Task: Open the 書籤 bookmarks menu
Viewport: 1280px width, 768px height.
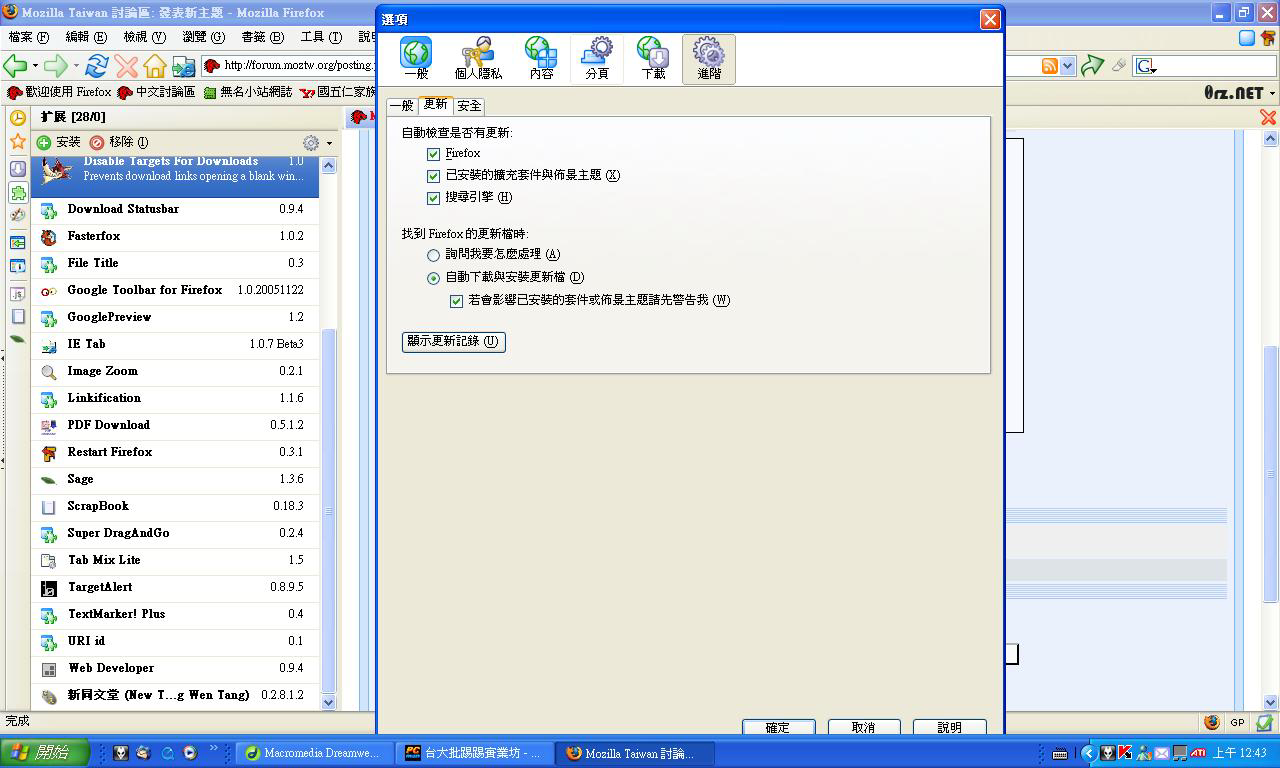Action: point(262,37)
